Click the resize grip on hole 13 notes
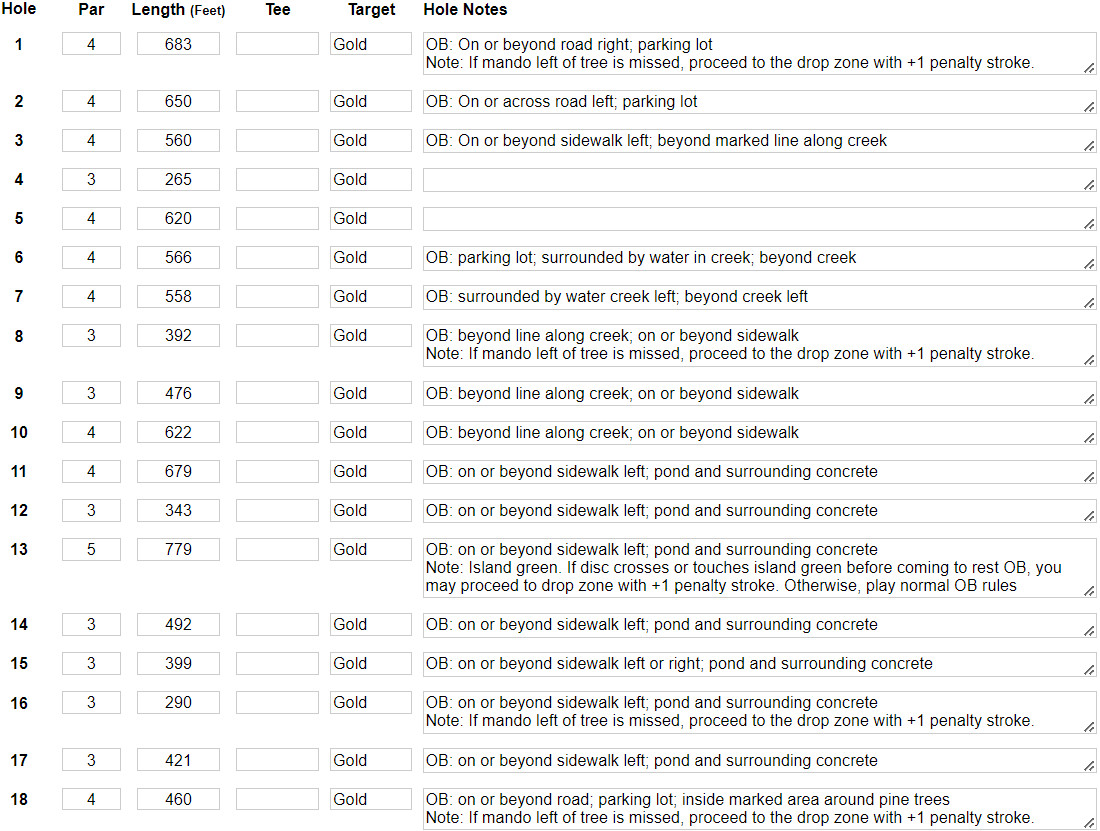The image size is (1100, 831). [x=1088, y=591]
